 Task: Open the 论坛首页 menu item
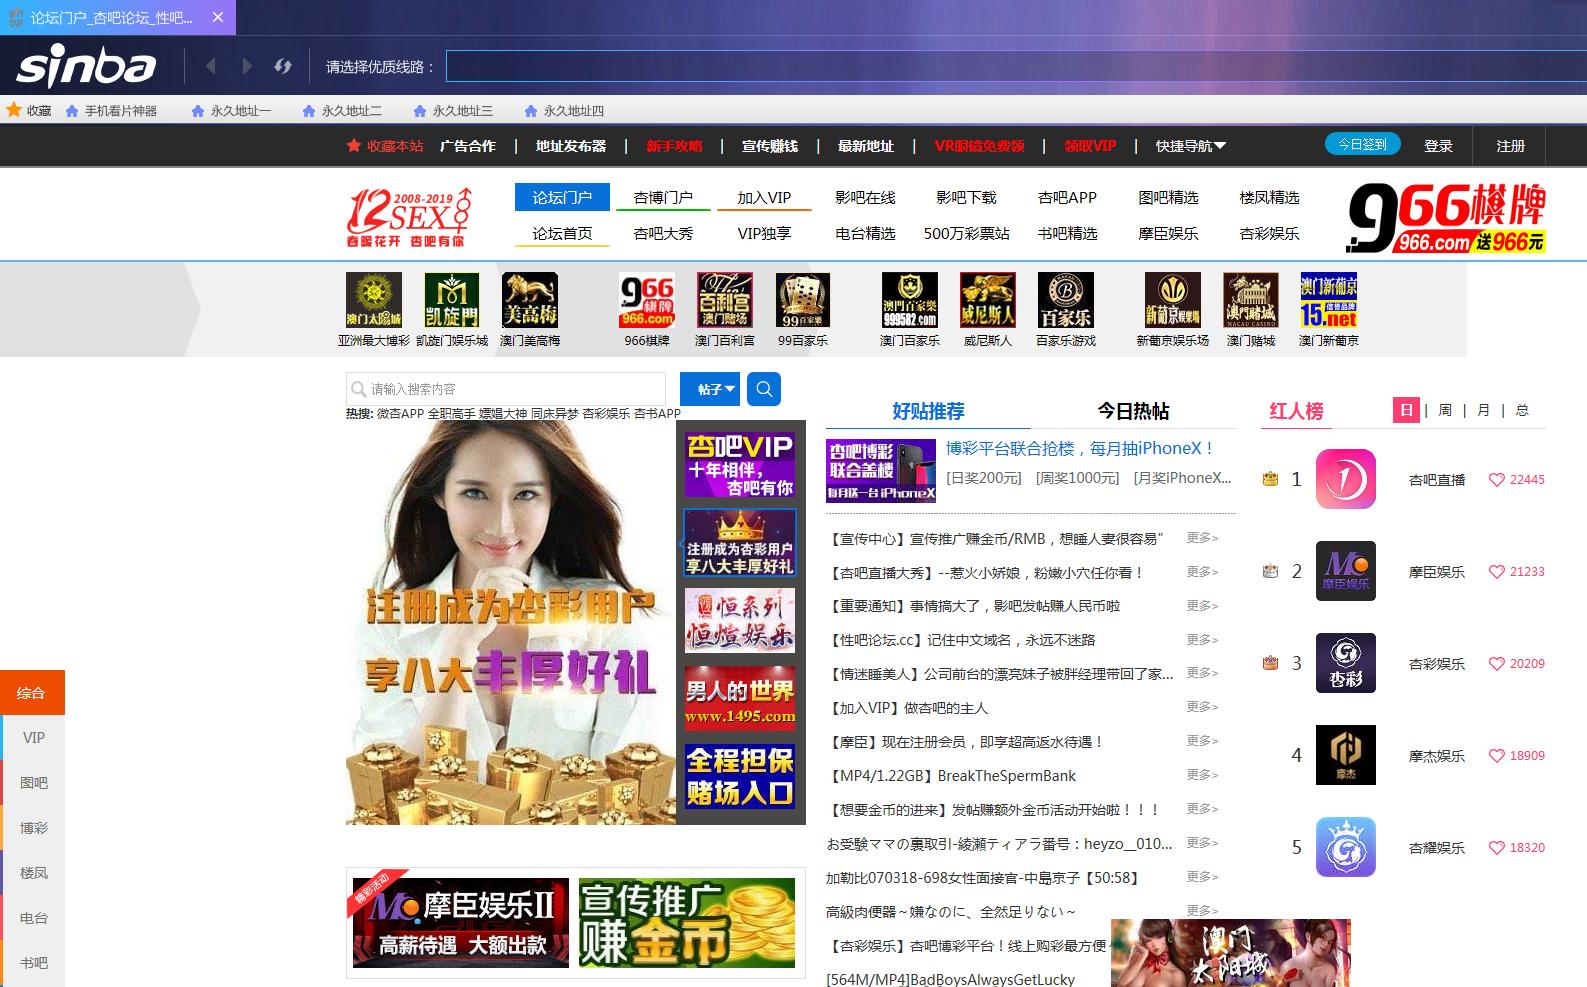(562, 233)
